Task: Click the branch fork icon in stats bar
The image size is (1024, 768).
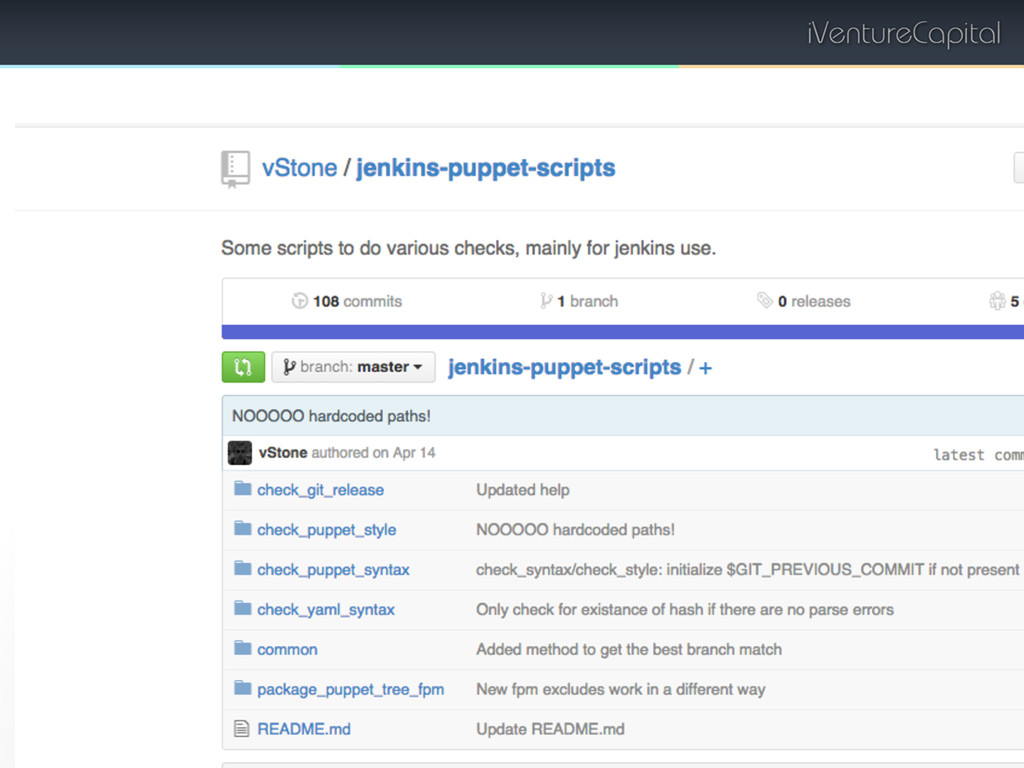Action: (546, 301)
